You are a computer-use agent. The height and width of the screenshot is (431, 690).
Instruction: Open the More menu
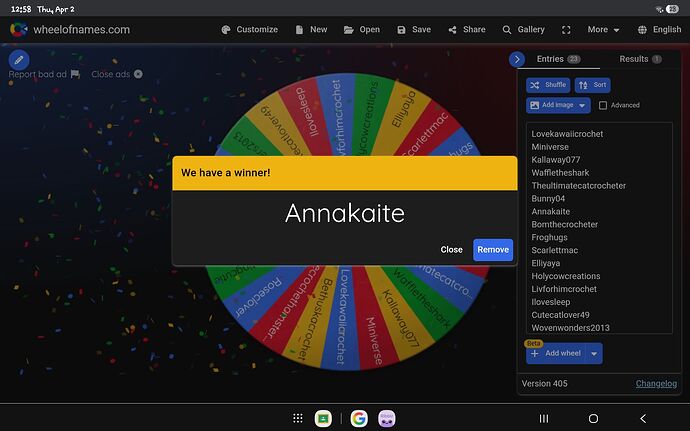tap(604, 30)
